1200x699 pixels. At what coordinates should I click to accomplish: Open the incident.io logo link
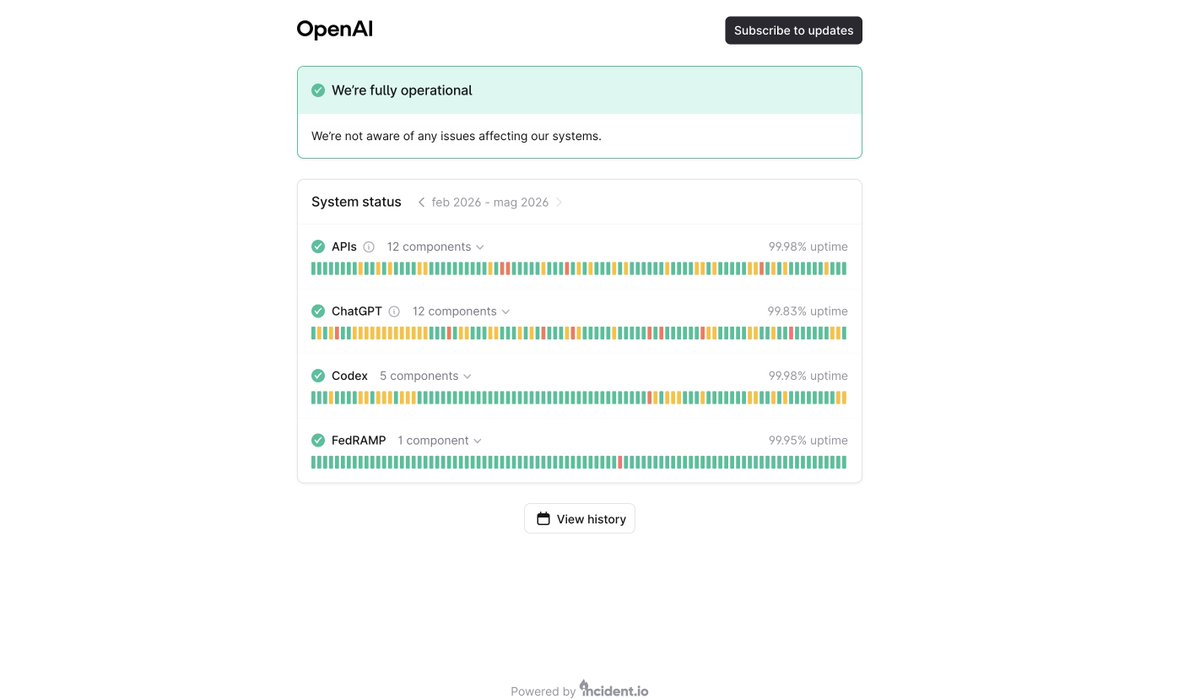point(614,689)
